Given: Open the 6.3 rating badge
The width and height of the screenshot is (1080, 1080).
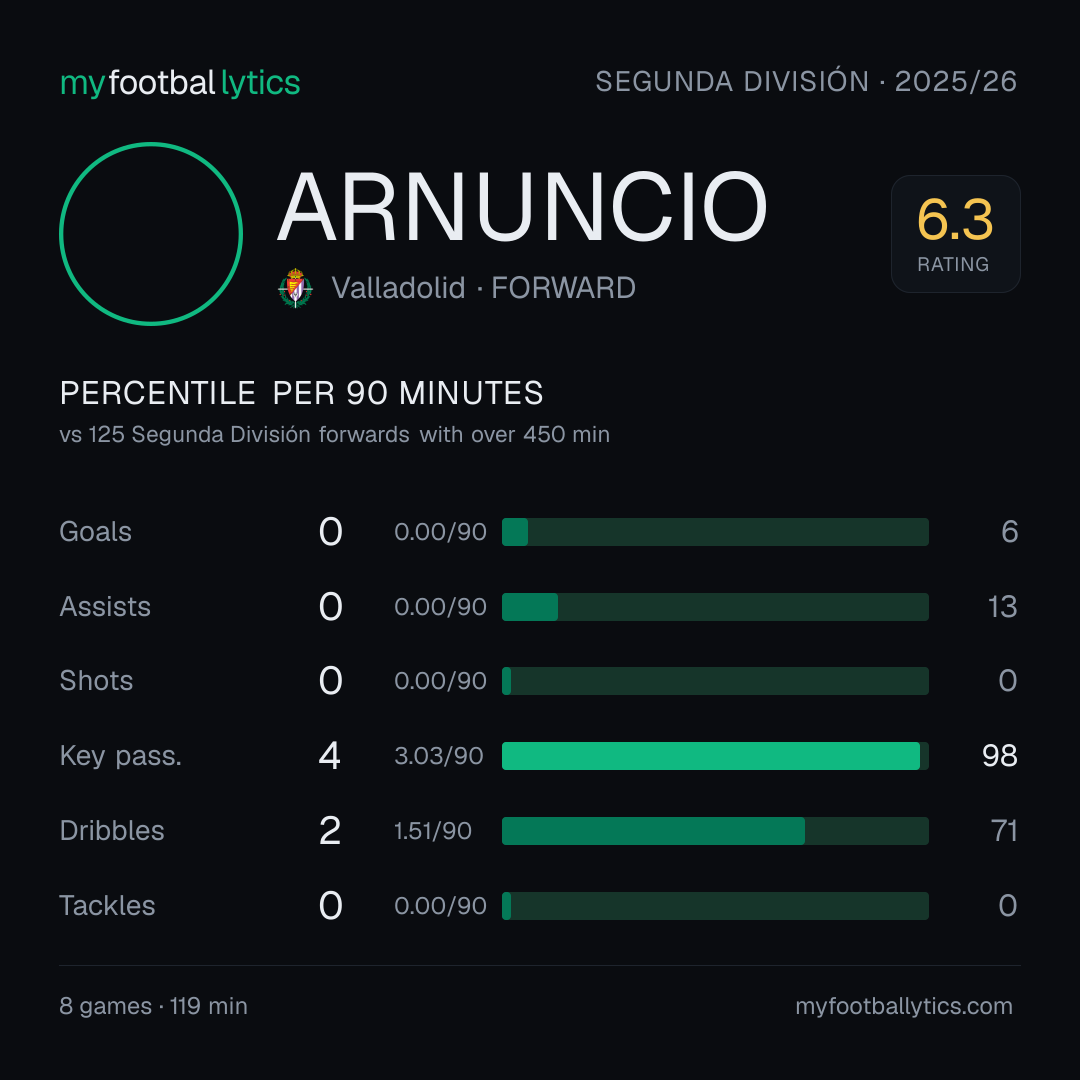Looking at the screenshot, I should 955,233.
